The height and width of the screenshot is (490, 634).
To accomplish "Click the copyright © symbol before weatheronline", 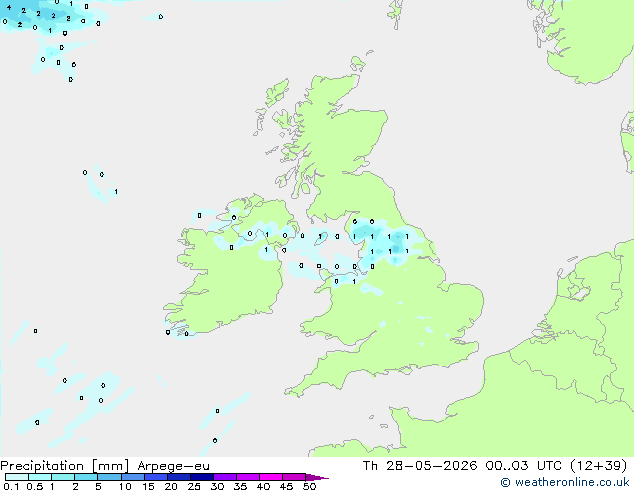I will click(505, 482).
